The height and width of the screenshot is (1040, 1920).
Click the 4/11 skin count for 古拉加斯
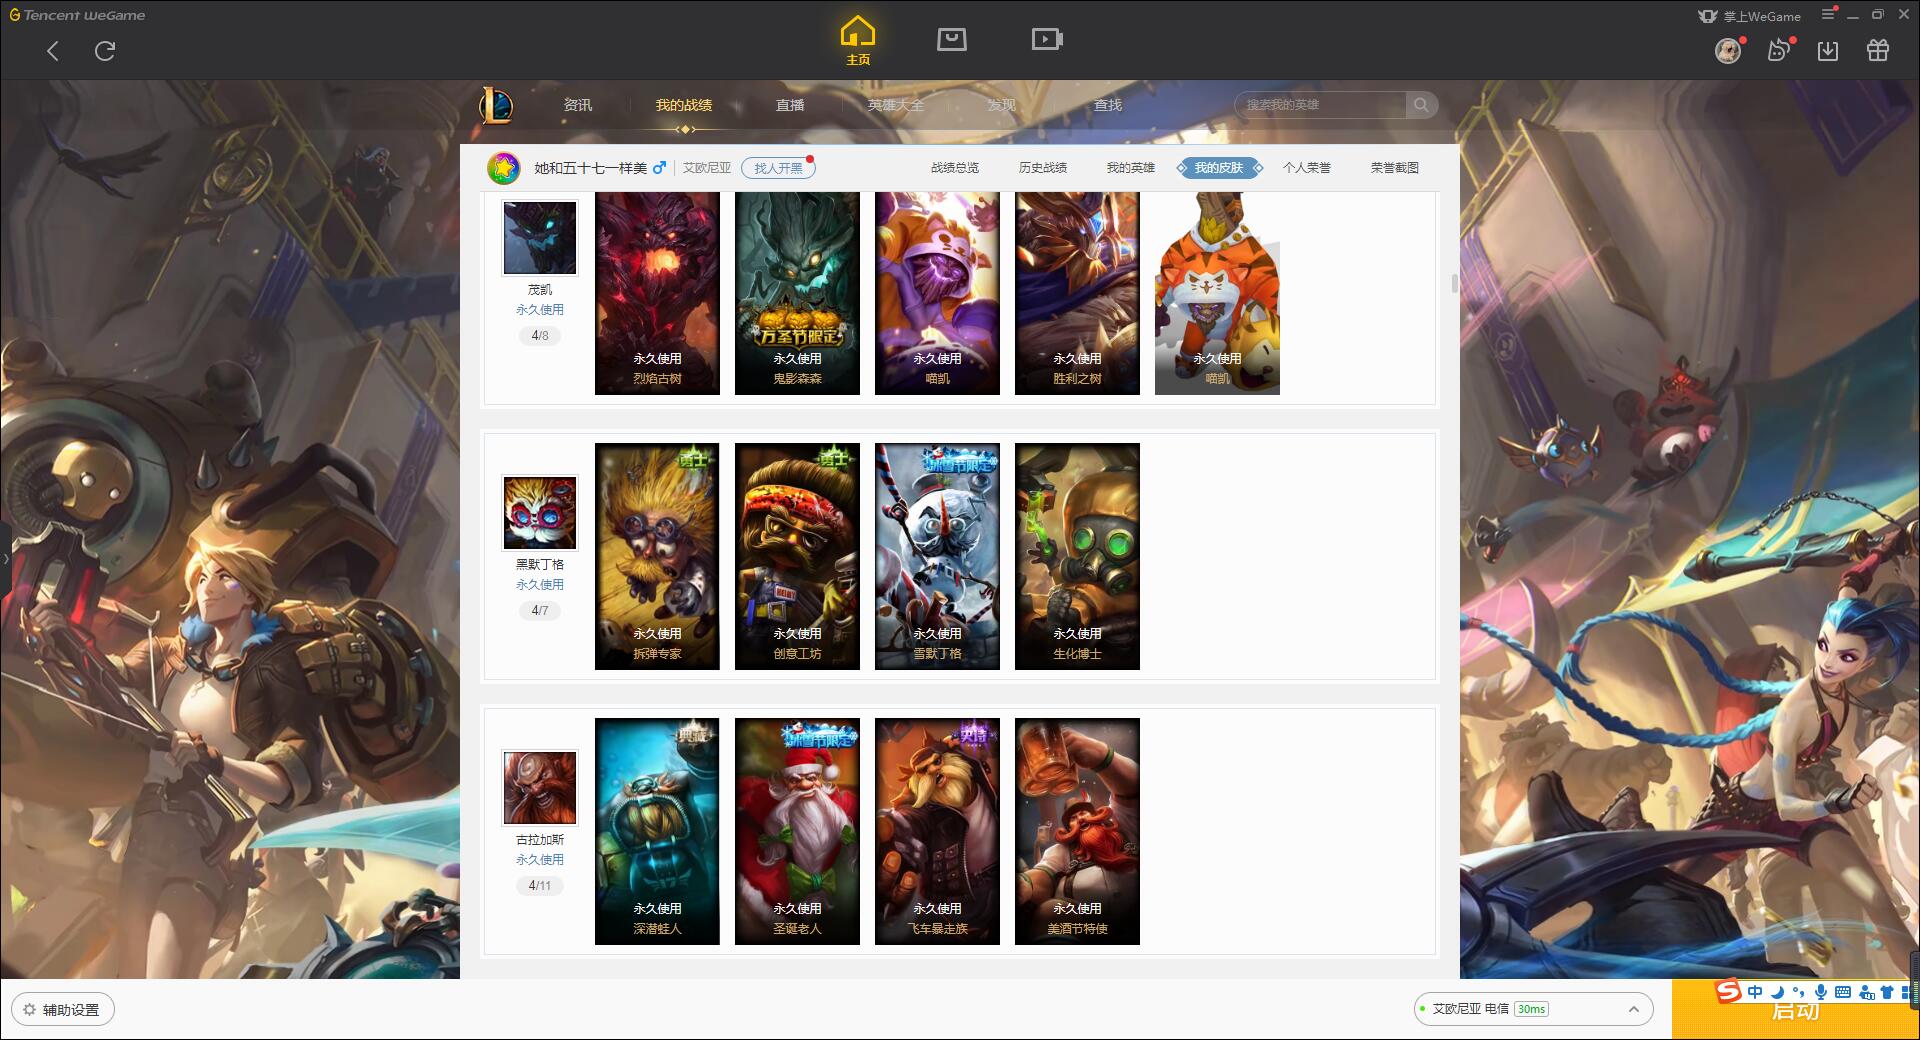click(540, 886)
